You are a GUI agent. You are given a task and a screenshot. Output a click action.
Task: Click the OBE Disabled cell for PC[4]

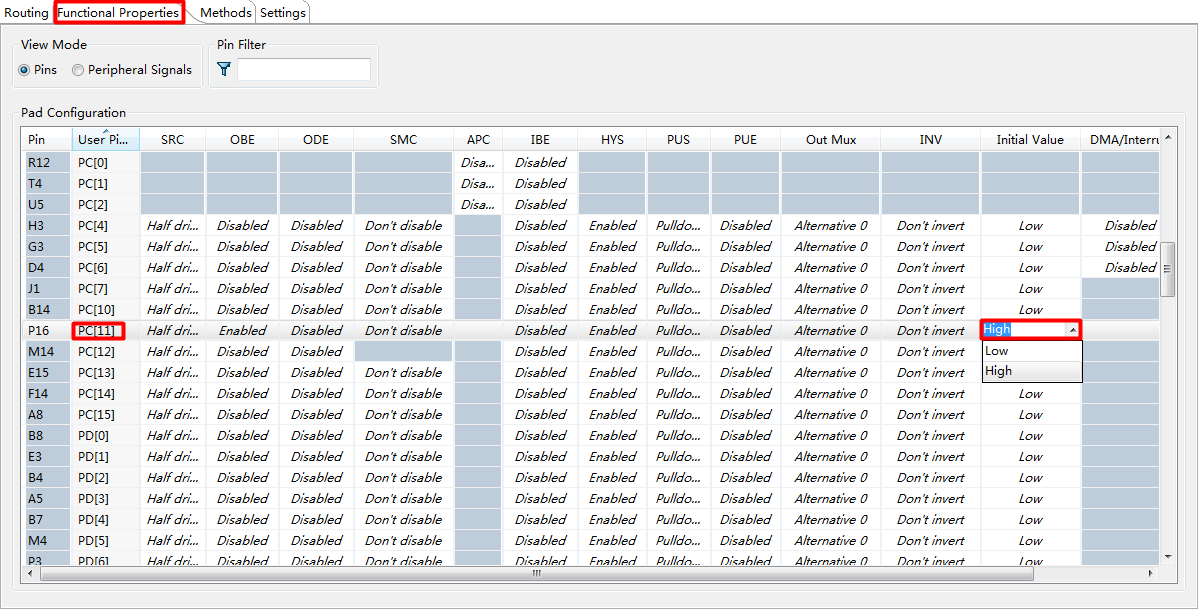242,225
